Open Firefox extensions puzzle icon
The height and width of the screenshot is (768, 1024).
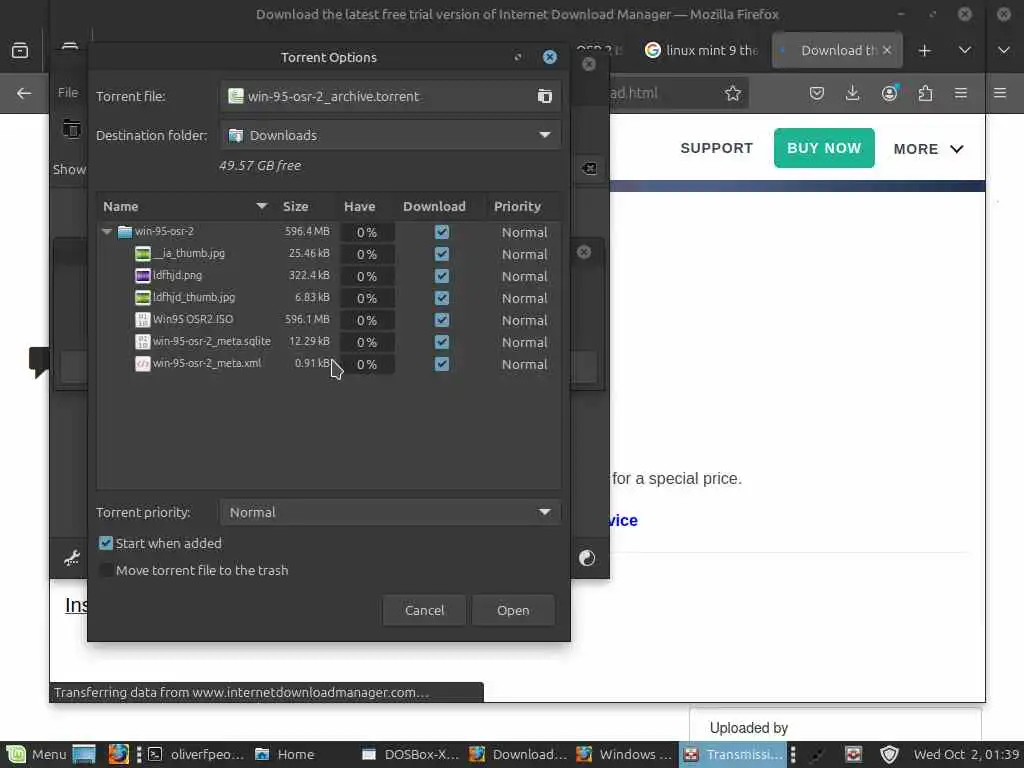(925, 93)
